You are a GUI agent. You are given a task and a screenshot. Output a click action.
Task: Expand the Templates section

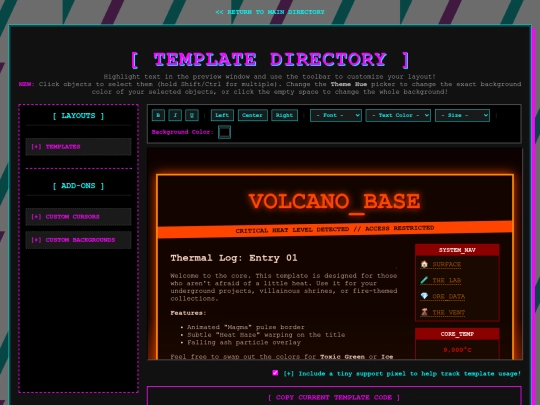[78, 147]
